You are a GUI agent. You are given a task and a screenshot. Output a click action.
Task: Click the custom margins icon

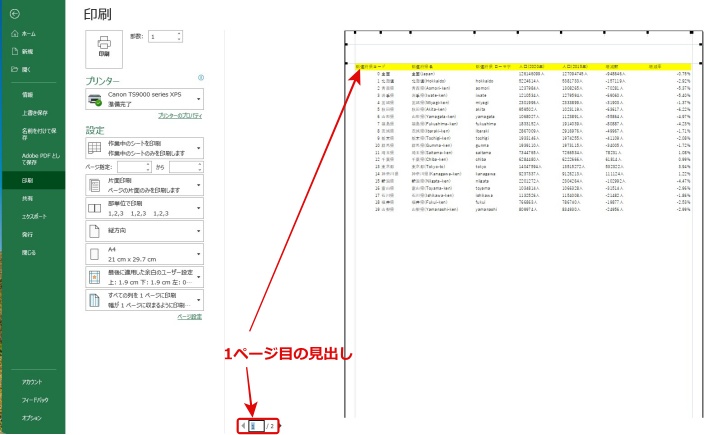[x=95, y=277]
